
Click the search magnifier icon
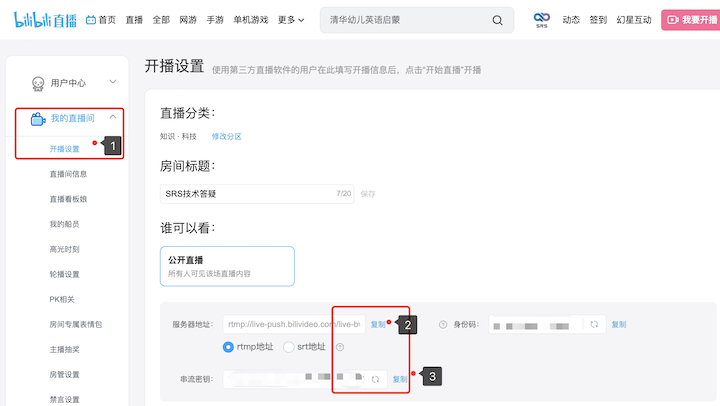(x=498, y=20)
